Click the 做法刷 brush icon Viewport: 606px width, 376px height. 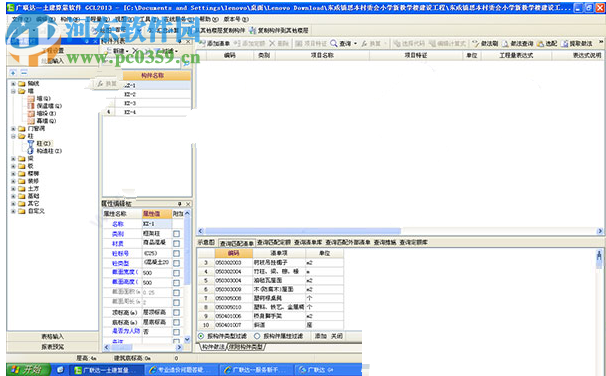pyautogui.click(x=475, y=44)
